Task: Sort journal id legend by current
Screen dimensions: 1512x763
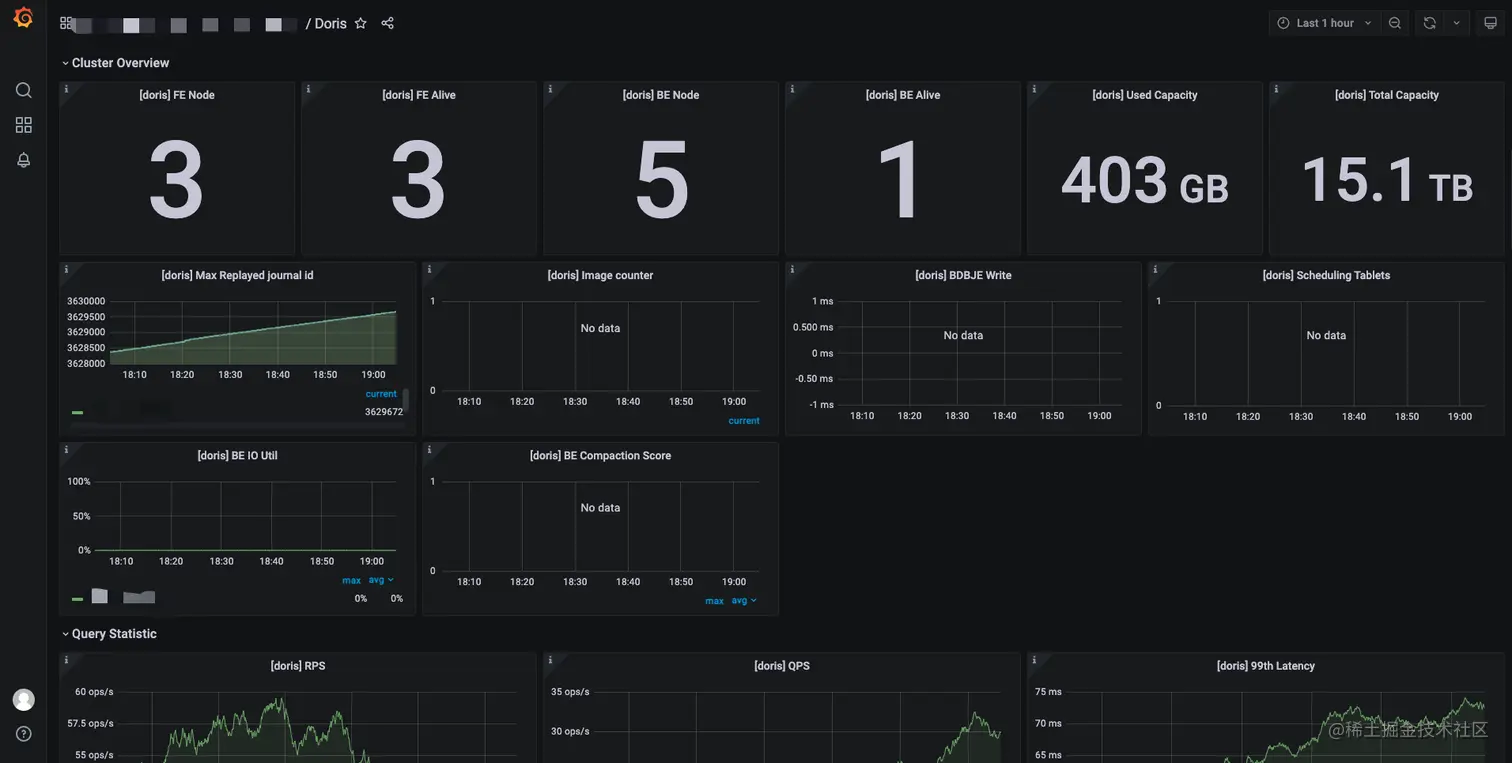Action: (381, 394)
